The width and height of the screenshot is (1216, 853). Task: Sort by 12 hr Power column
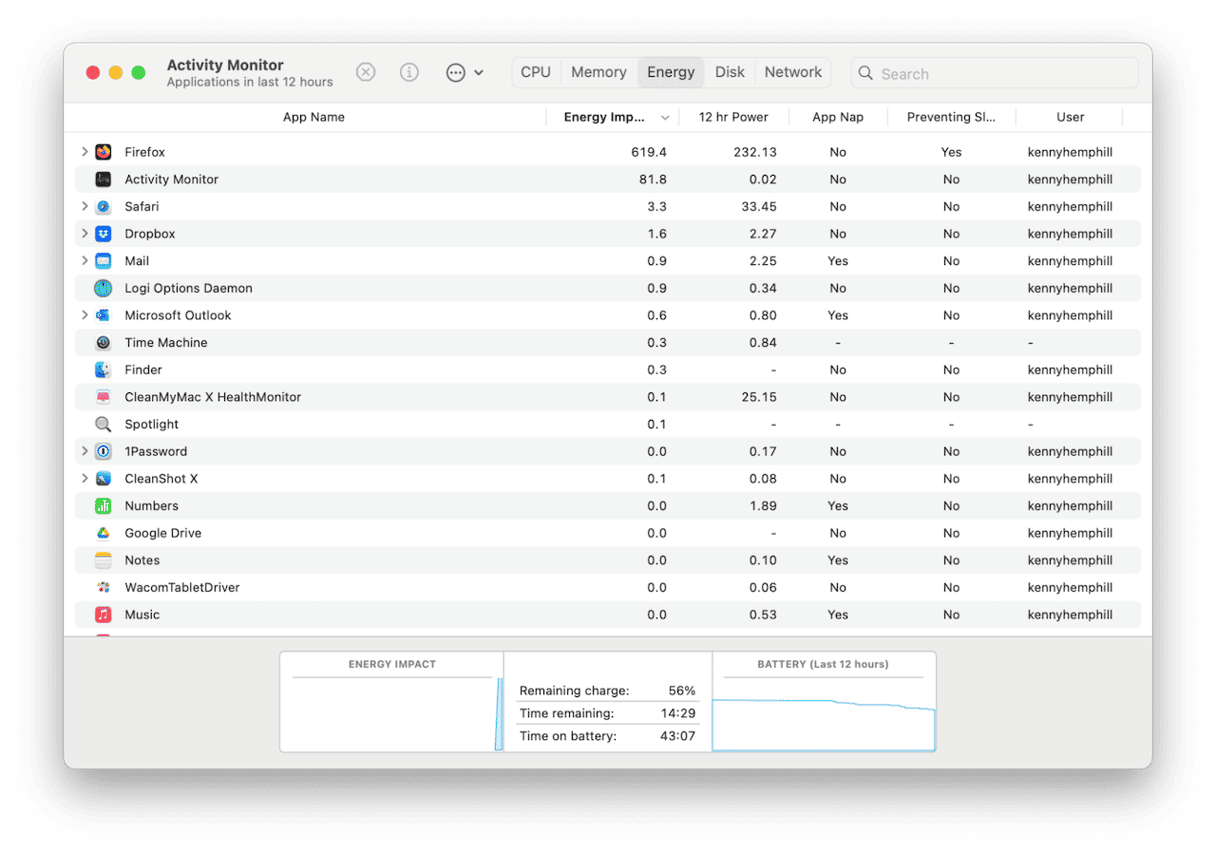click(x=733, y=117)
